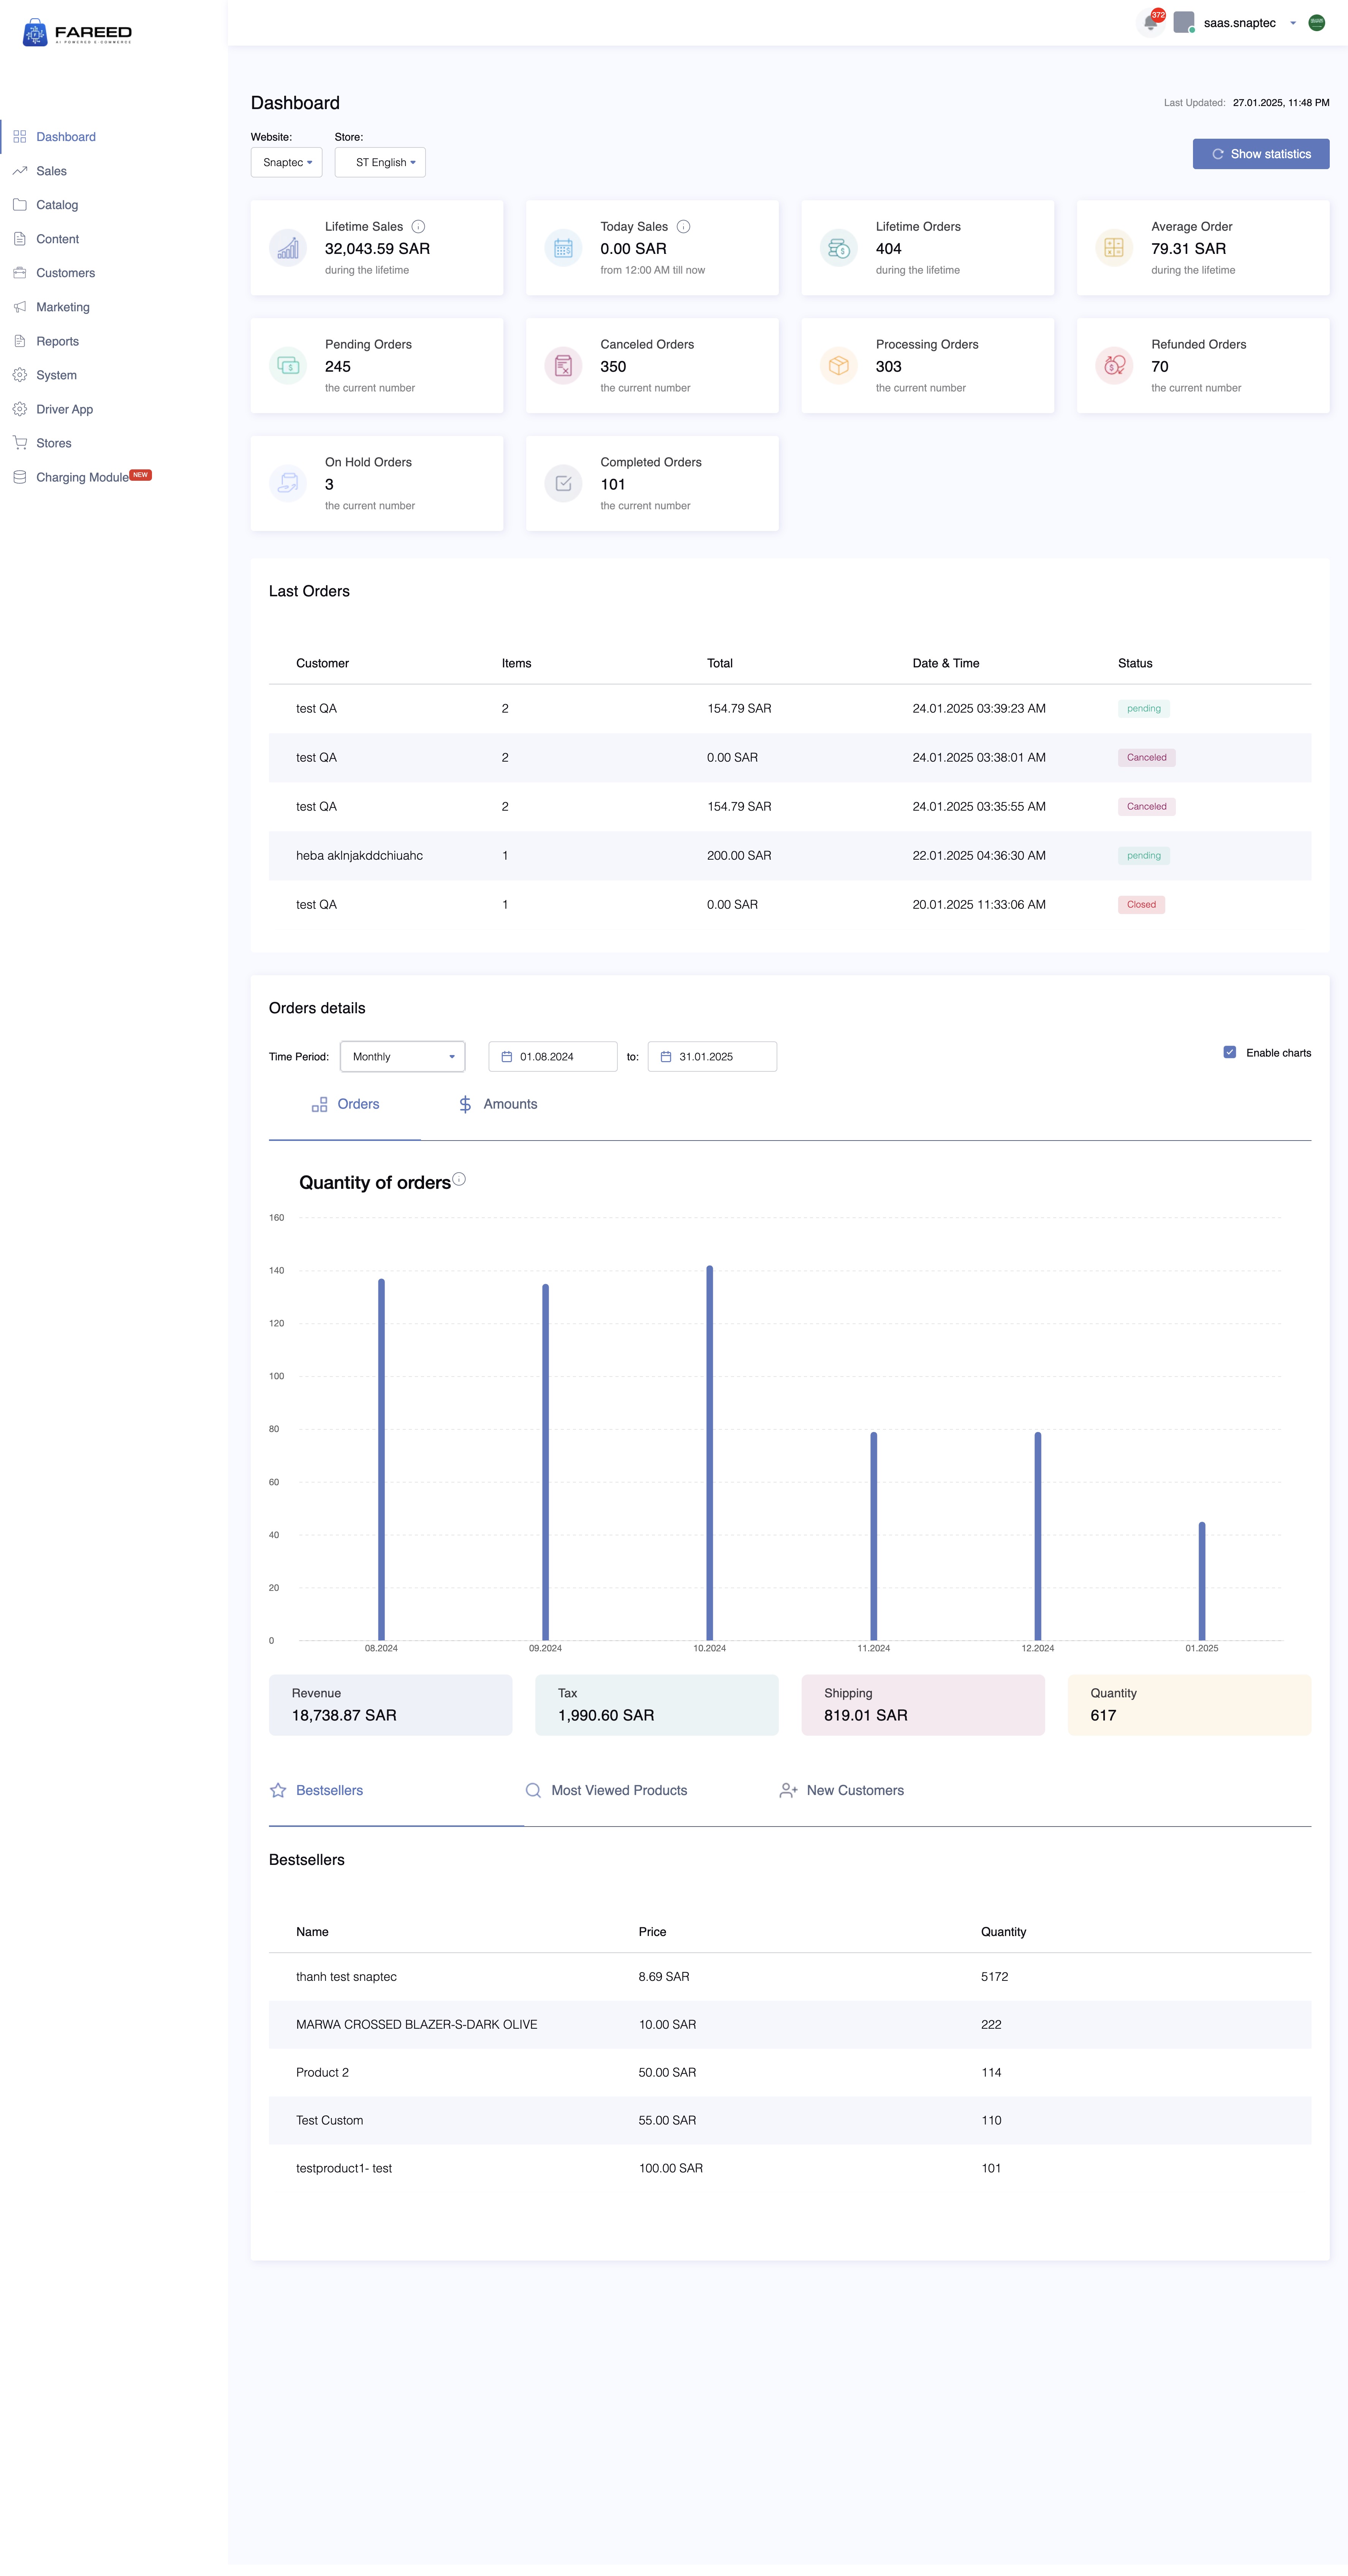Click the Charging Module database icon
This screenshot has height=2576, width=1348.
20,477
